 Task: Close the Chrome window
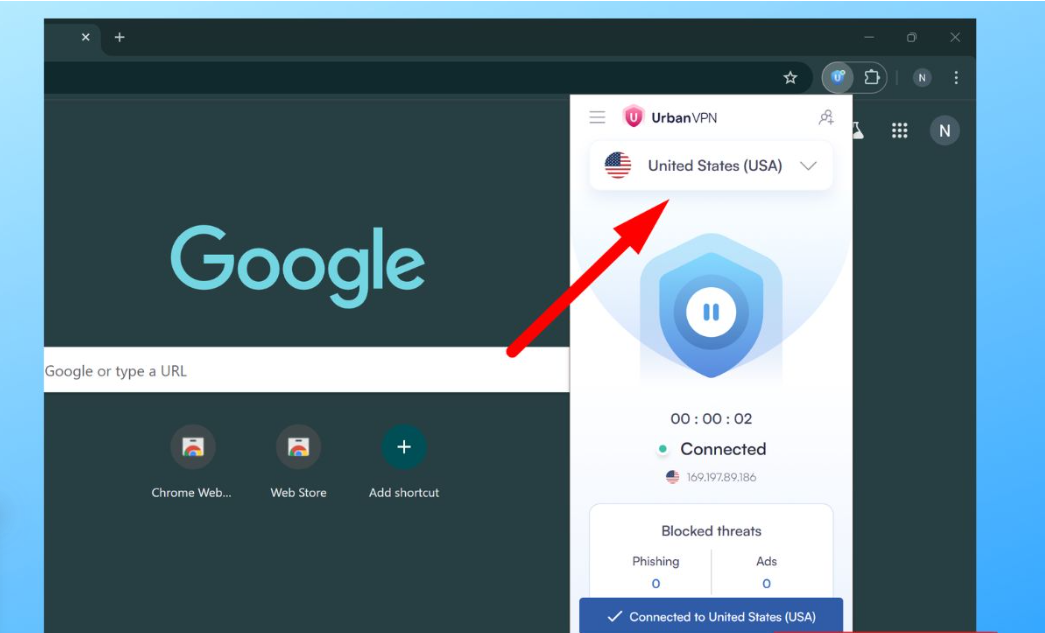(955, 37)
